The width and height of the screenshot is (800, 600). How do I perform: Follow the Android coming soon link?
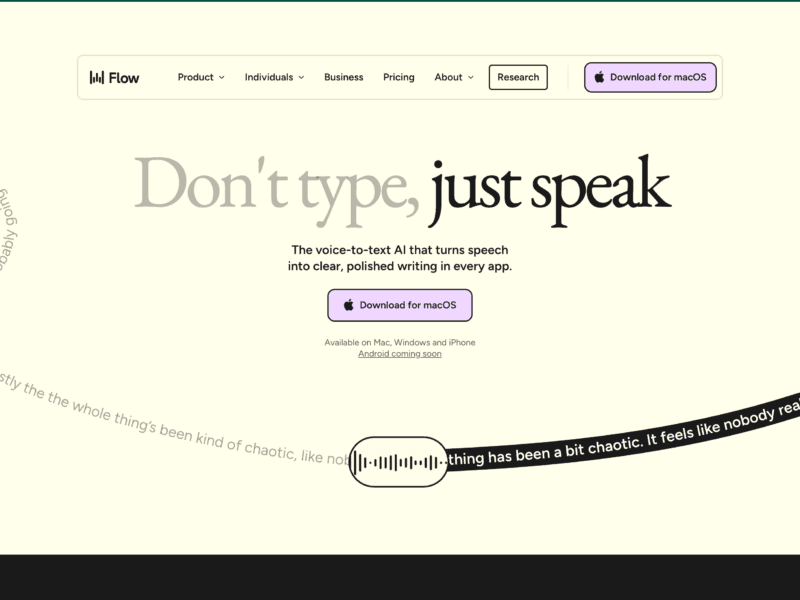click(x=400, y=354)
